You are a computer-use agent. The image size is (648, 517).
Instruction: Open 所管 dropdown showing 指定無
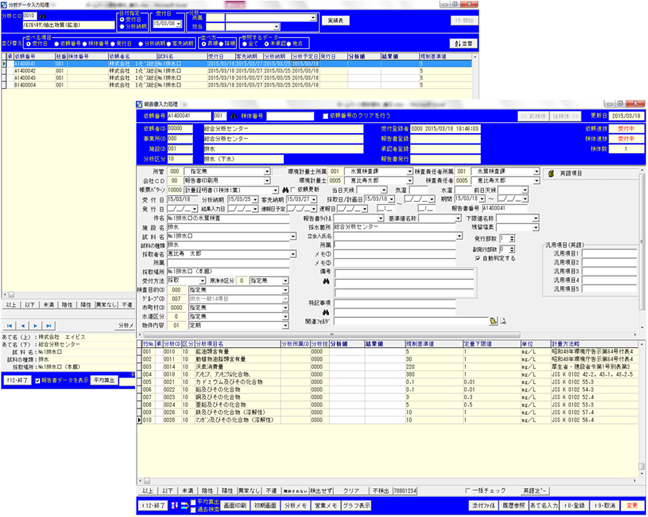pyautogui.click(x=267, y=172)
